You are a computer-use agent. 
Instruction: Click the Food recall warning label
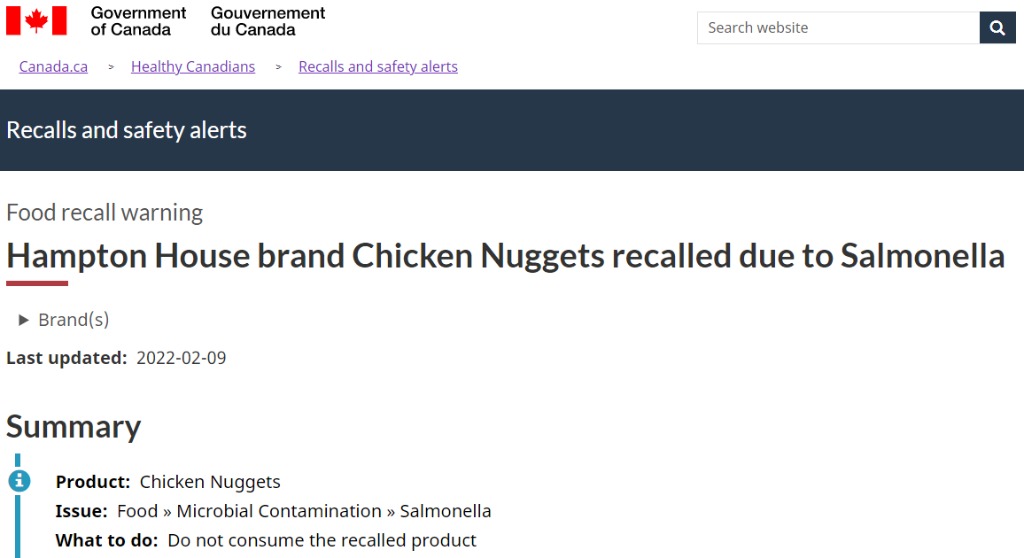click(x=105, y=212)
